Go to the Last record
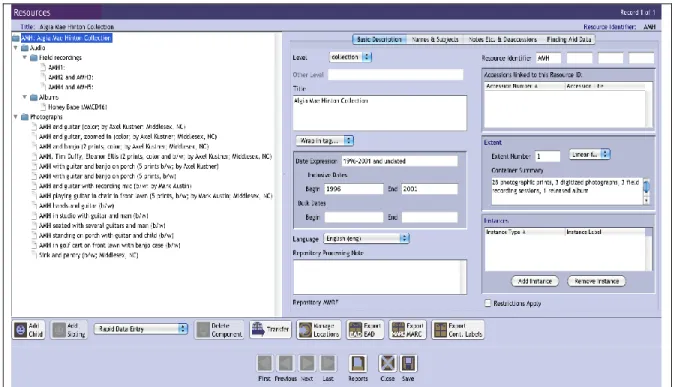 [x=328, y=363]
